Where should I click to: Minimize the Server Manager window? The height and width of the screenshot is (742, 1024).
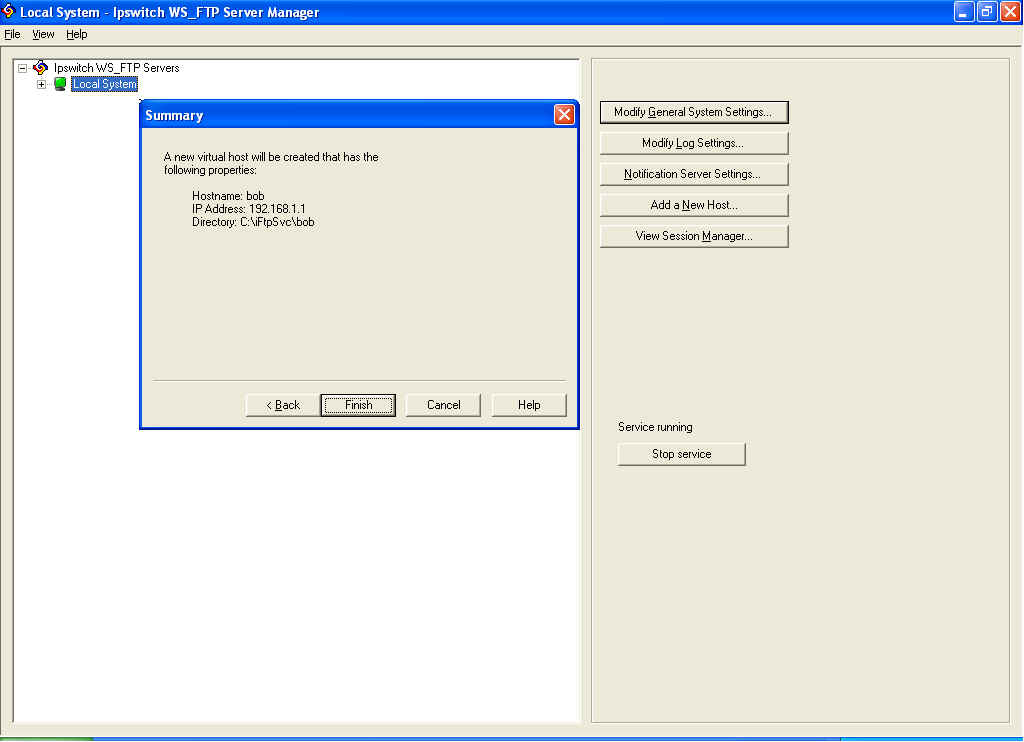coord(963,12)
